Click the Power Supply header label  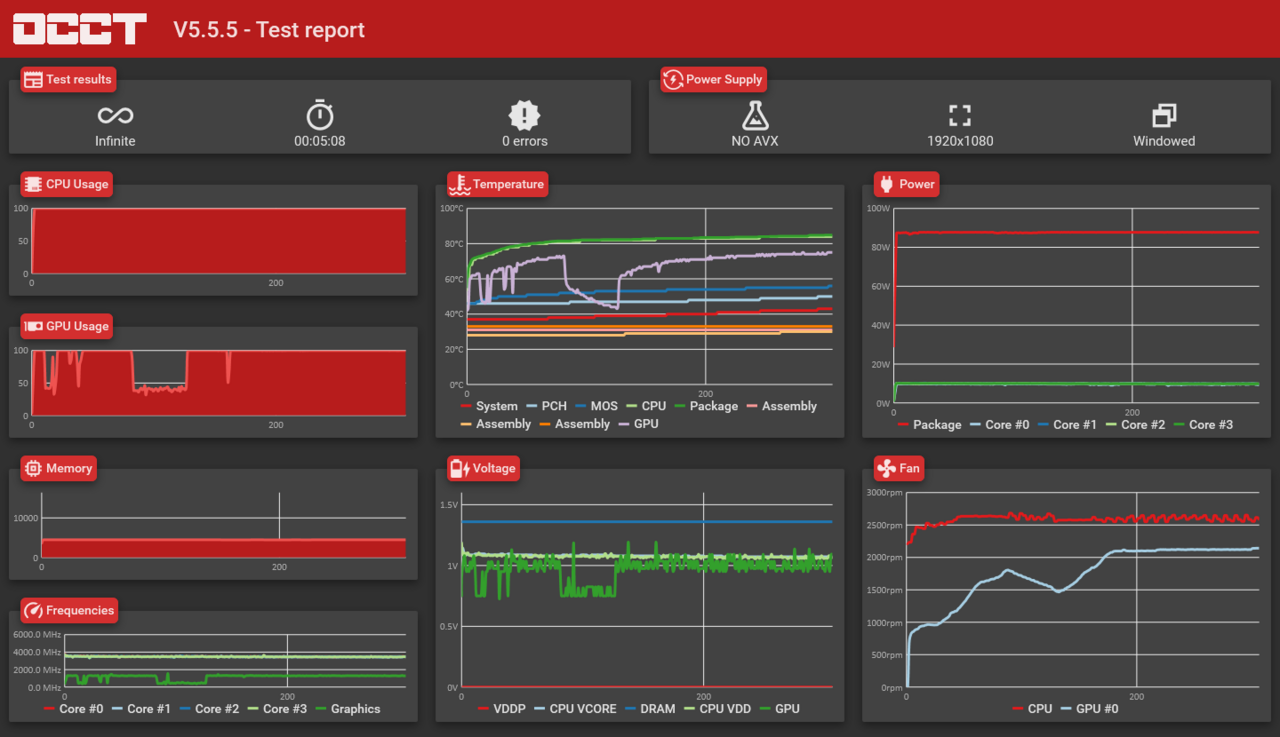[724, 80]
